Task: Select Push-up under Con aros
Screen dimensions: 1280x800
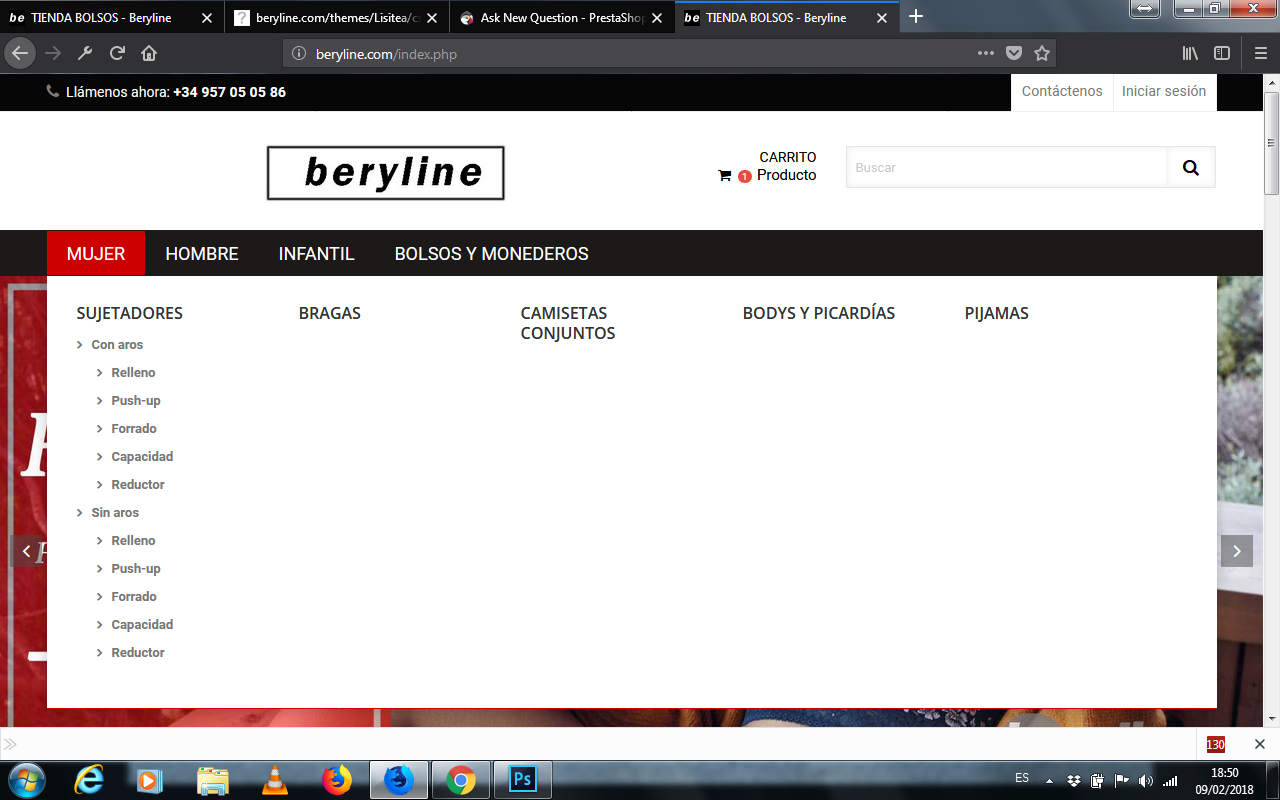Action: coord(136,401)
